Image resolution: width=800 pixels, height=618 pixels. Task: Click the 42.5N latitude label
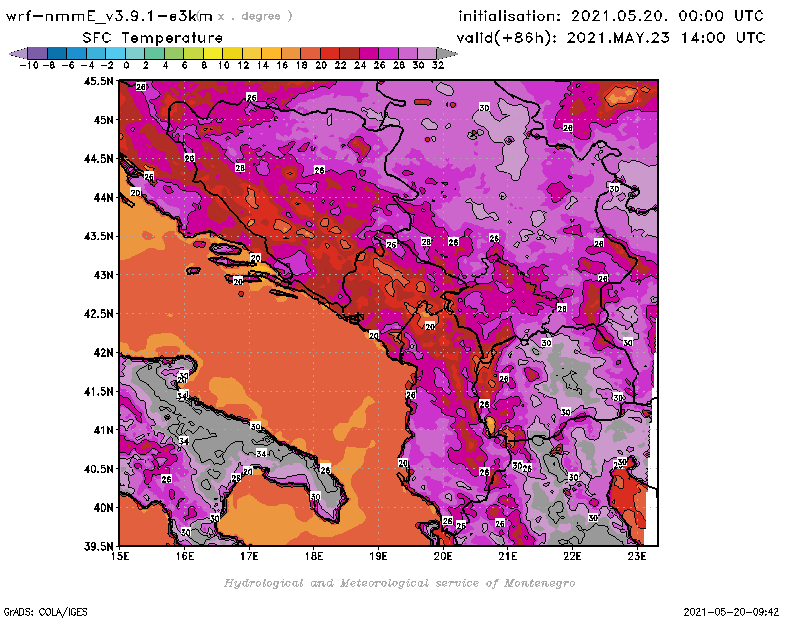[99, 314]
